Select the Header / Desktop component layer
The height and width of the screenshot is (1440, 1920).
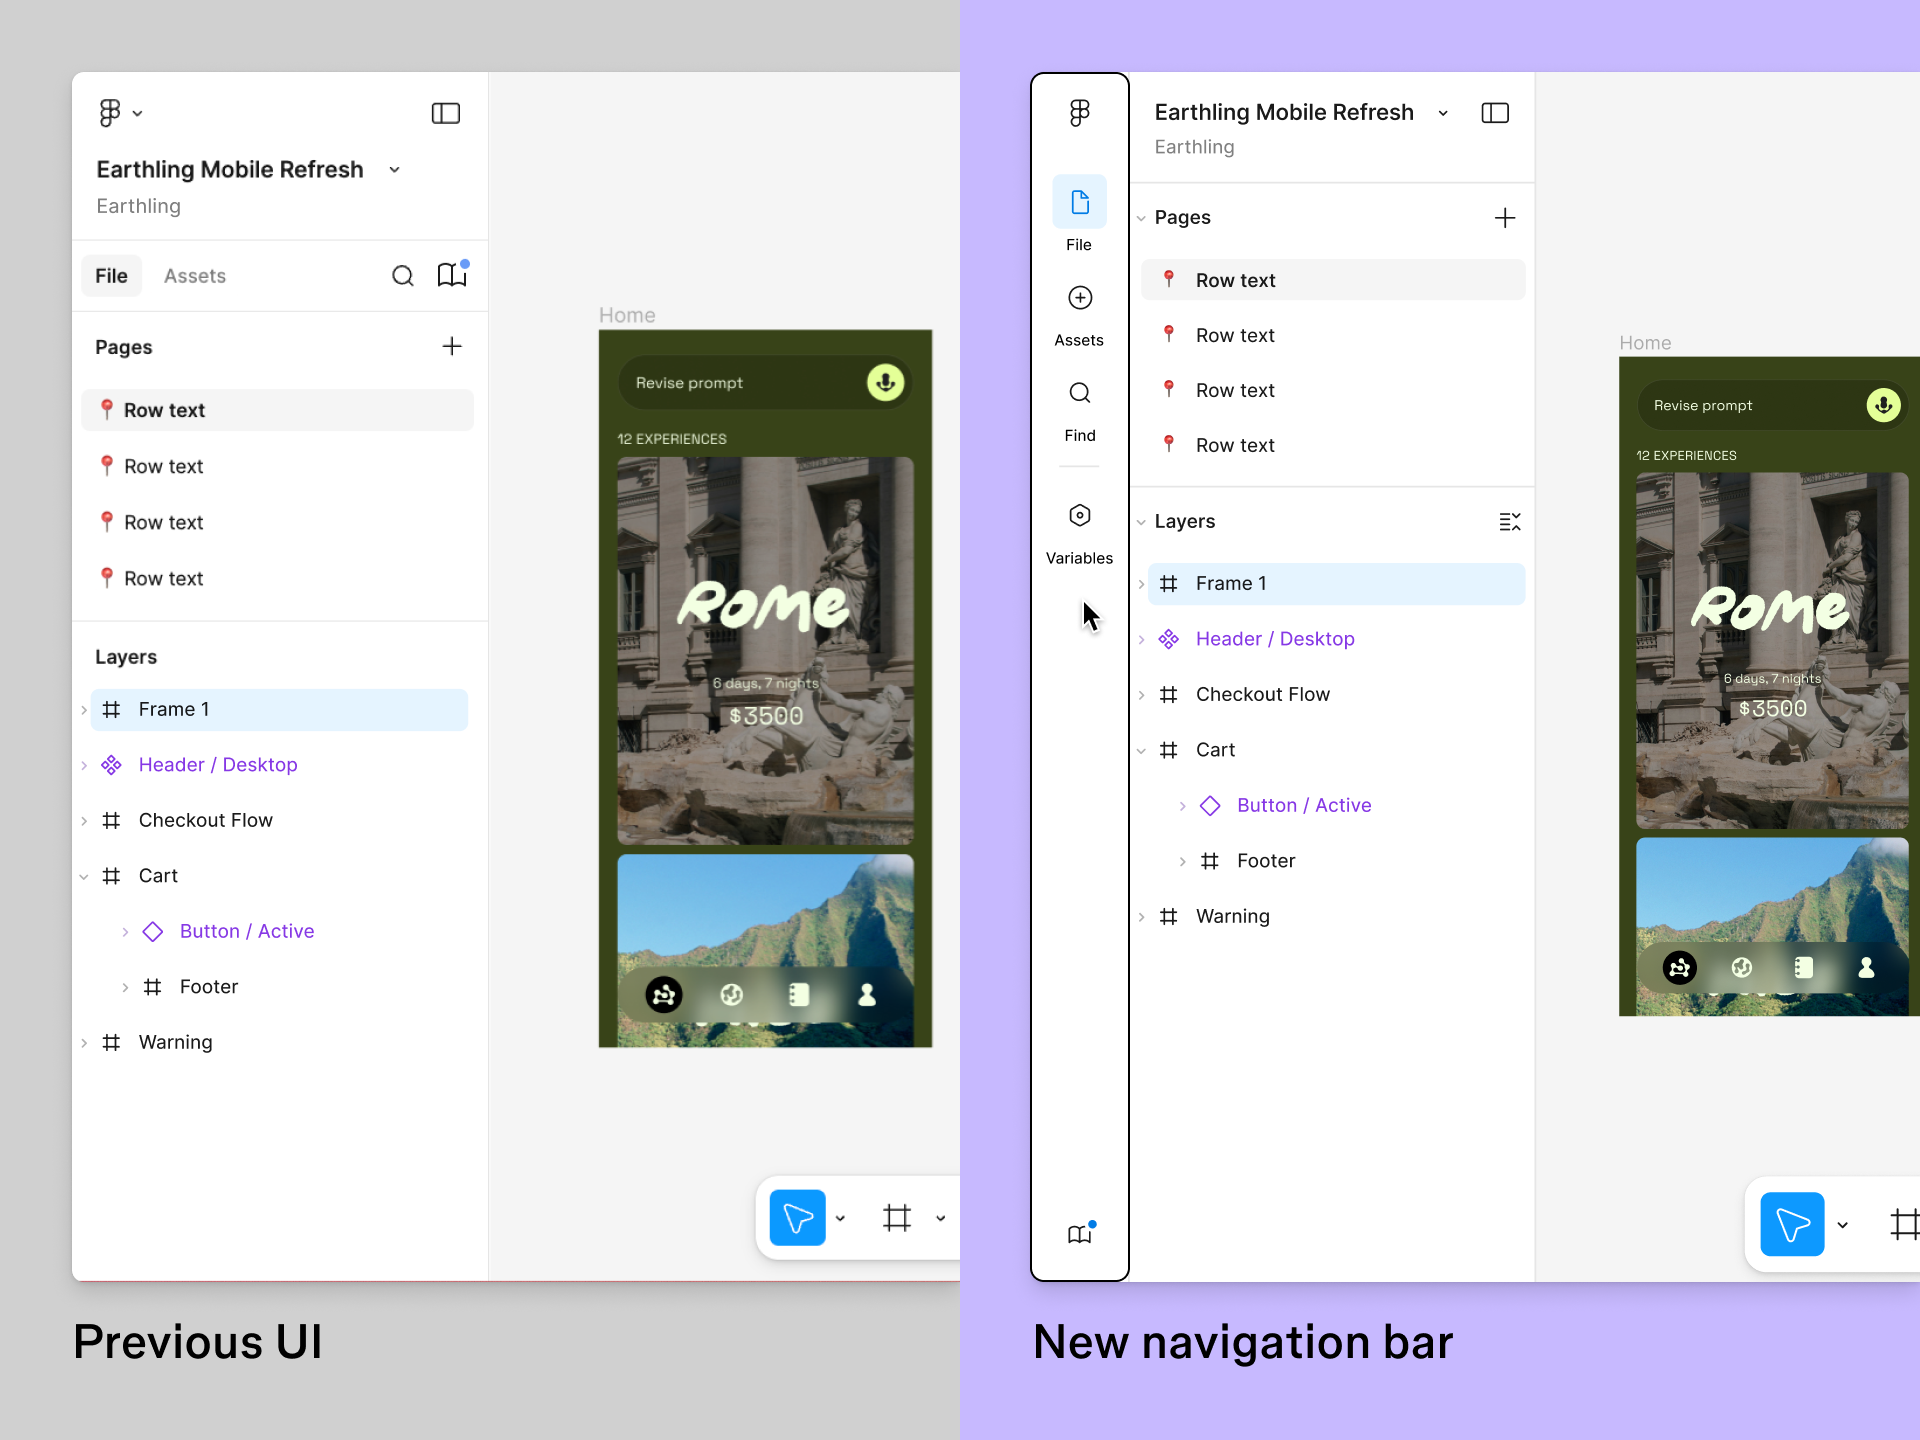1274,638
